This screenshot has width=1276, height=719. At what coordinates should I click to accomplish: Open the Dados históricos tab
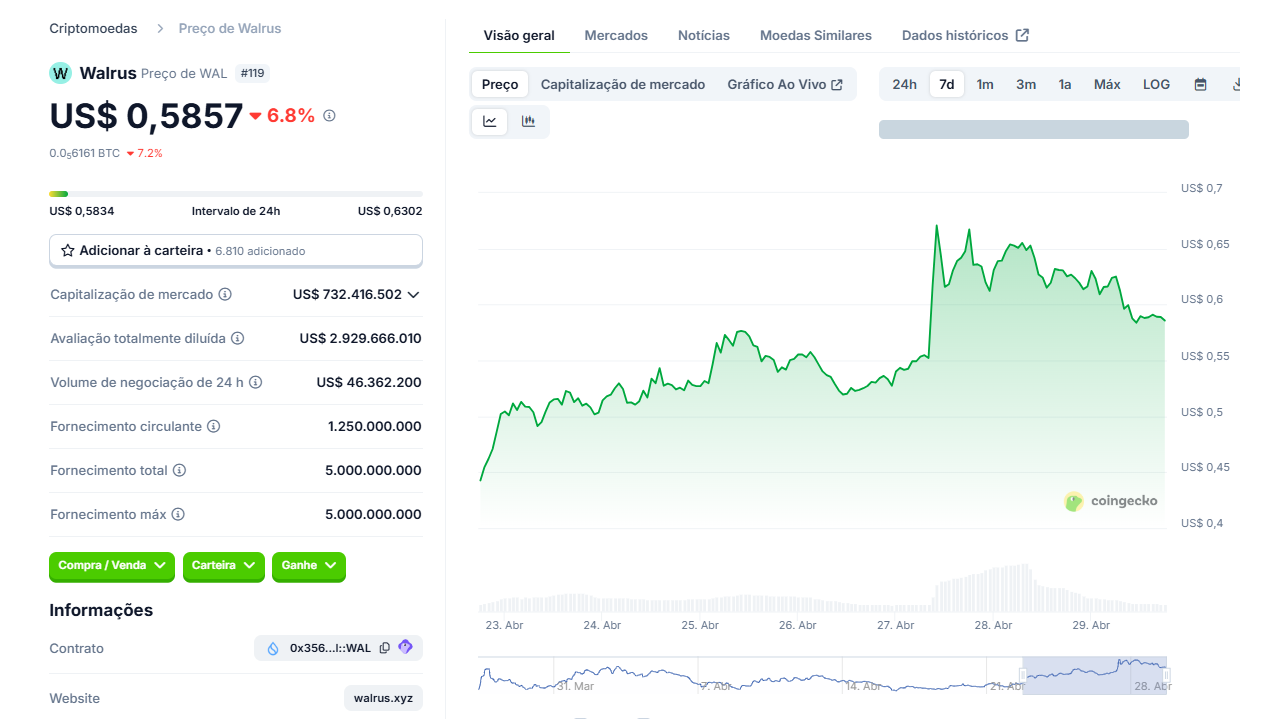(965, 35)
